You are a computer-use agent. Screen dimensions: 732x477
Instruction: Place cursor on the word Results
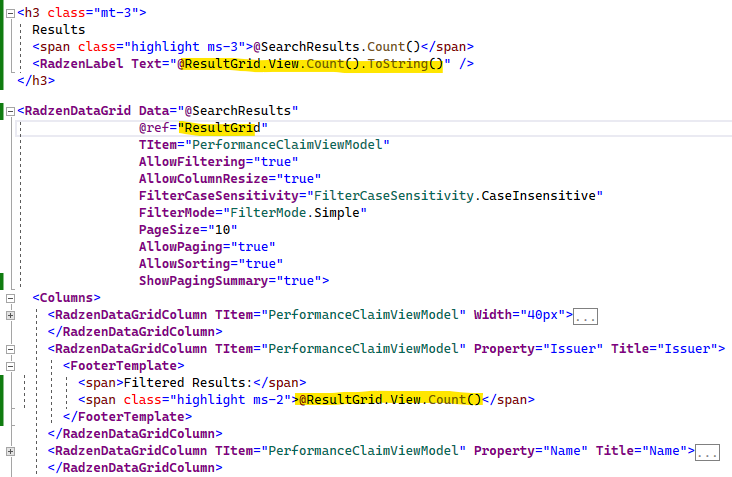coord(59,30)
